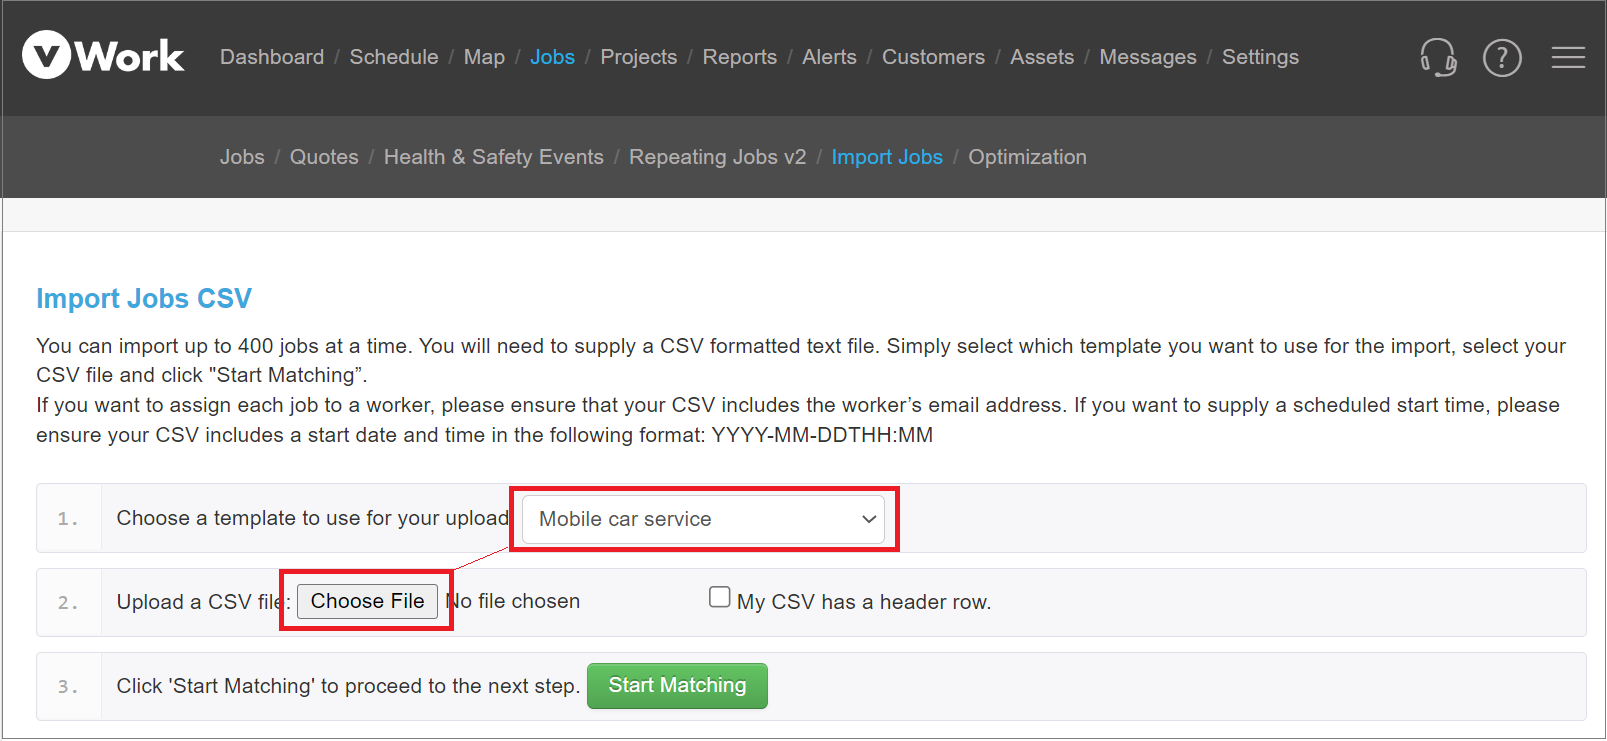Open the headset support icon
This screenshot has width=1607, height=741.
pos(1438,57)
